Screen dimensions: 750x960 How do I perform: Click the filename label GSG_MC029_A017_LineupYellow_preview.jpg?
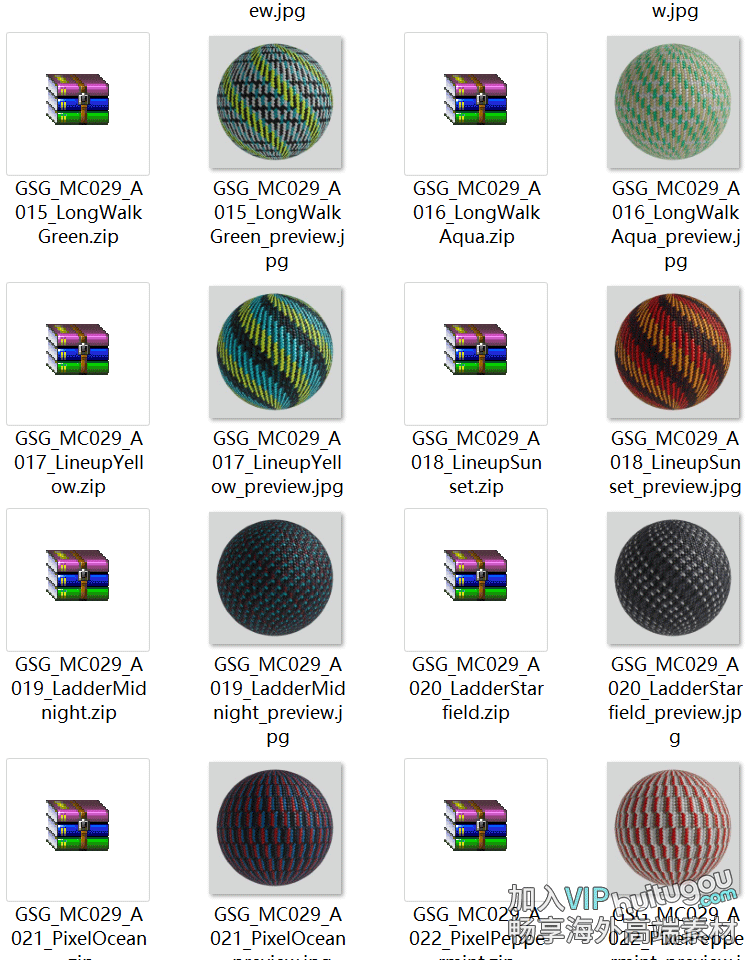click(x=277, y=463)
